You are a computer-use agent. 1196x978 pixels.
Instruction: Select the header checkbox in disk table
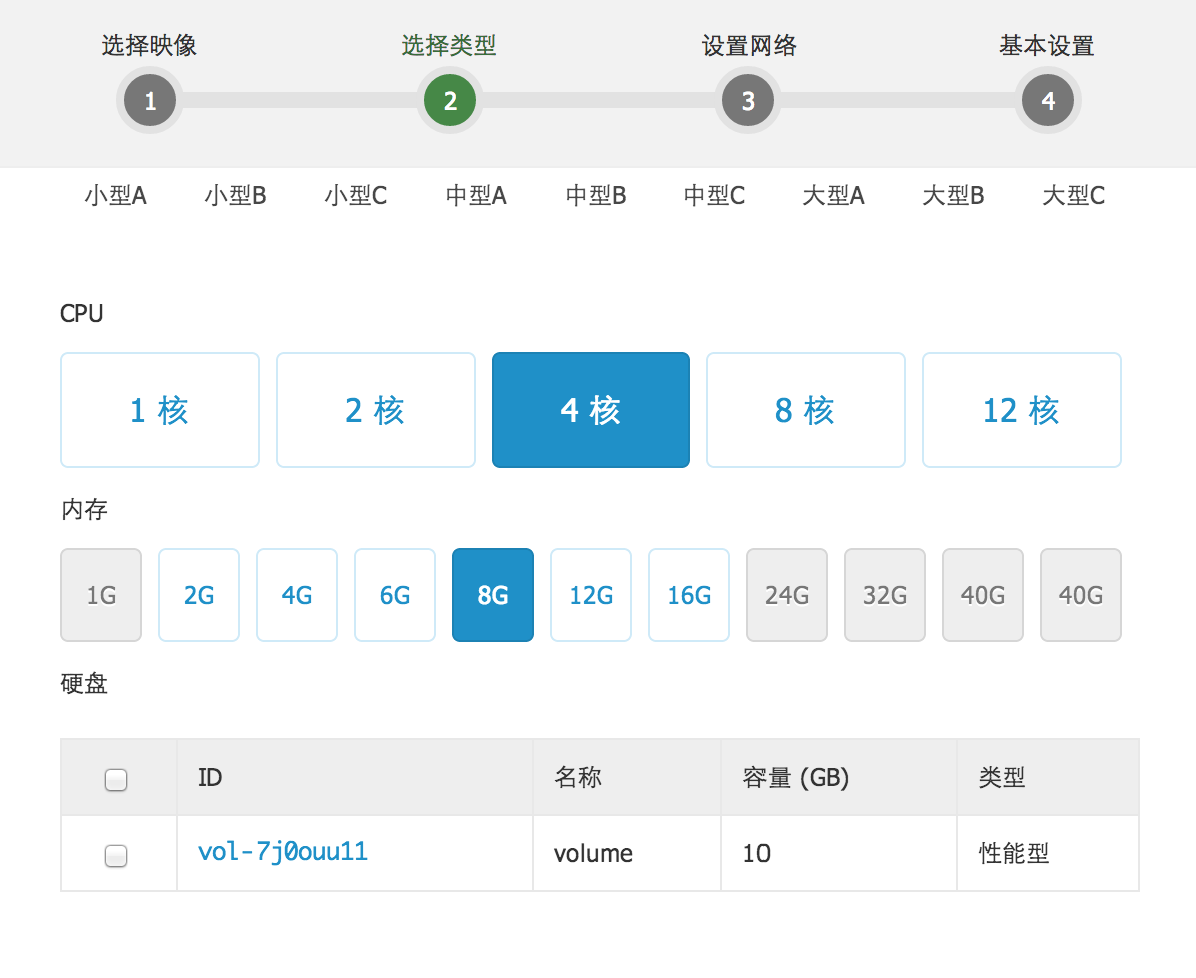pyautogui.click(x=116, y=780)
